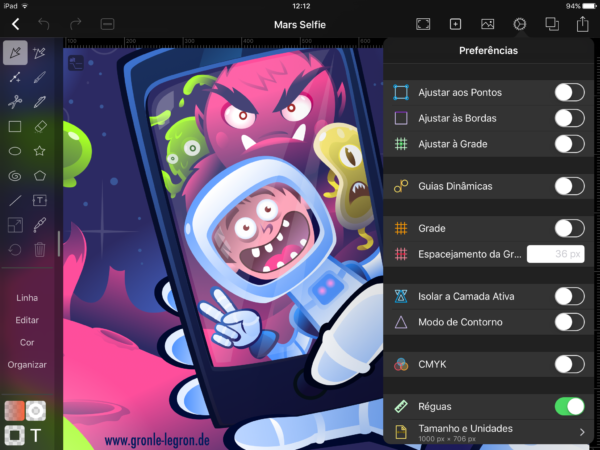Enable Ajustar às Bordas switch
This screenshot has height=450, width=600.
569,118
